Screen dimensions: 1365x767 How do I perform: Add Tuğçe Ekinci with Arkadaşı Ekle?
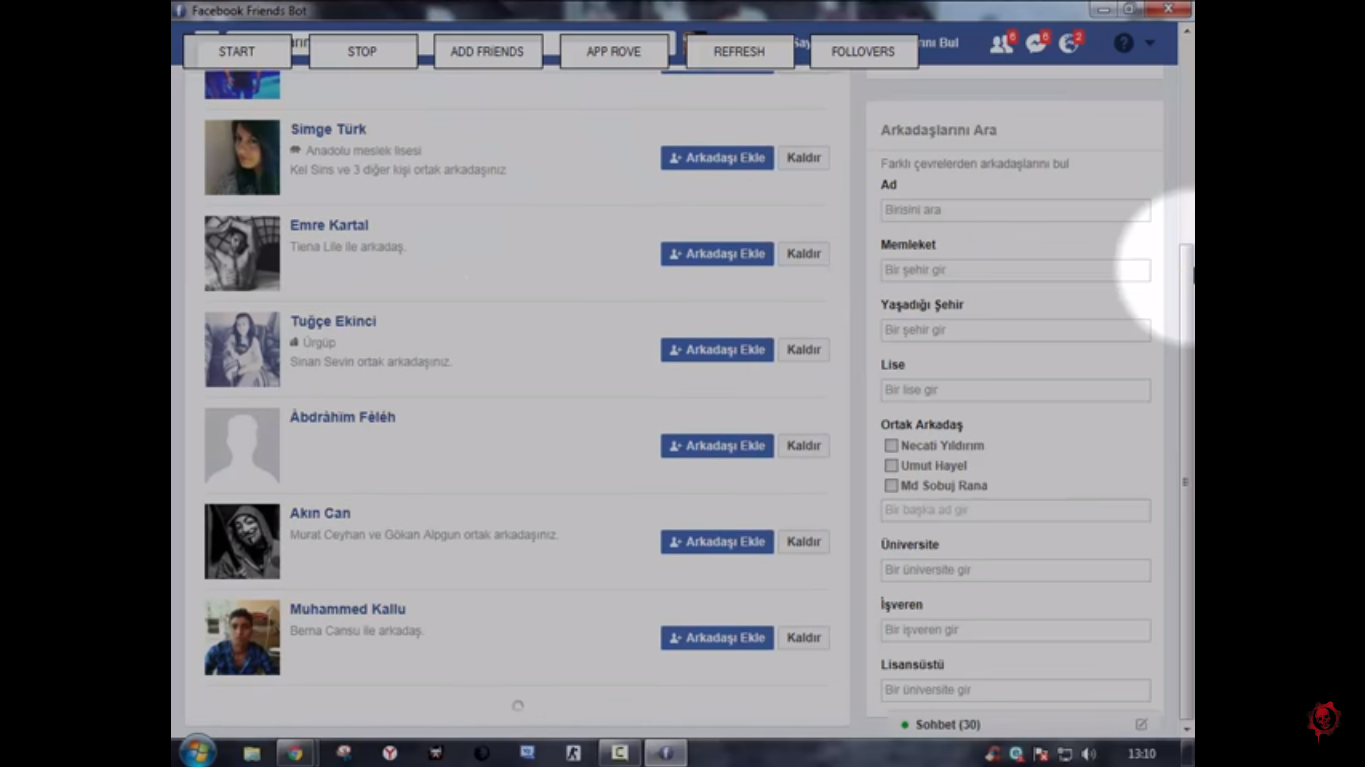[x=717, y=350]
